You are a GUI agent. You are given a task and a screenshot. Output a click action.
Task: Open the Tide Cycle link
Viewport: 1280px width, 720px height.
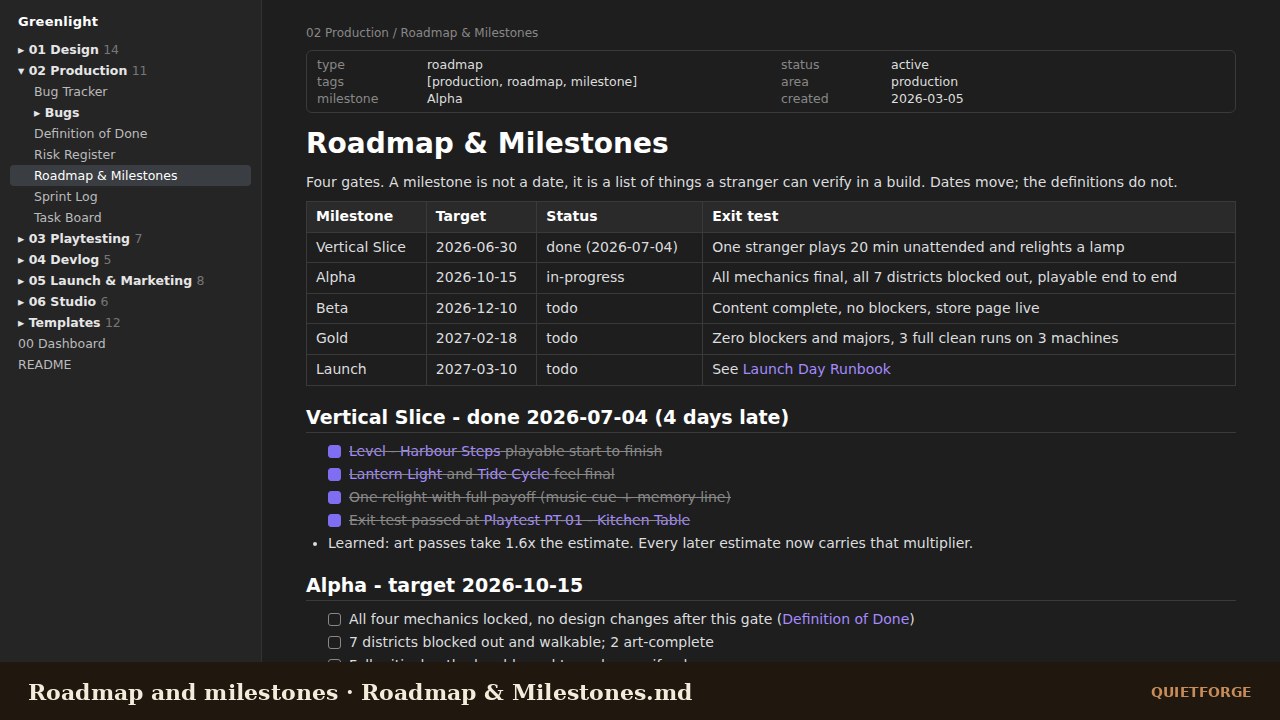point(513,474)
